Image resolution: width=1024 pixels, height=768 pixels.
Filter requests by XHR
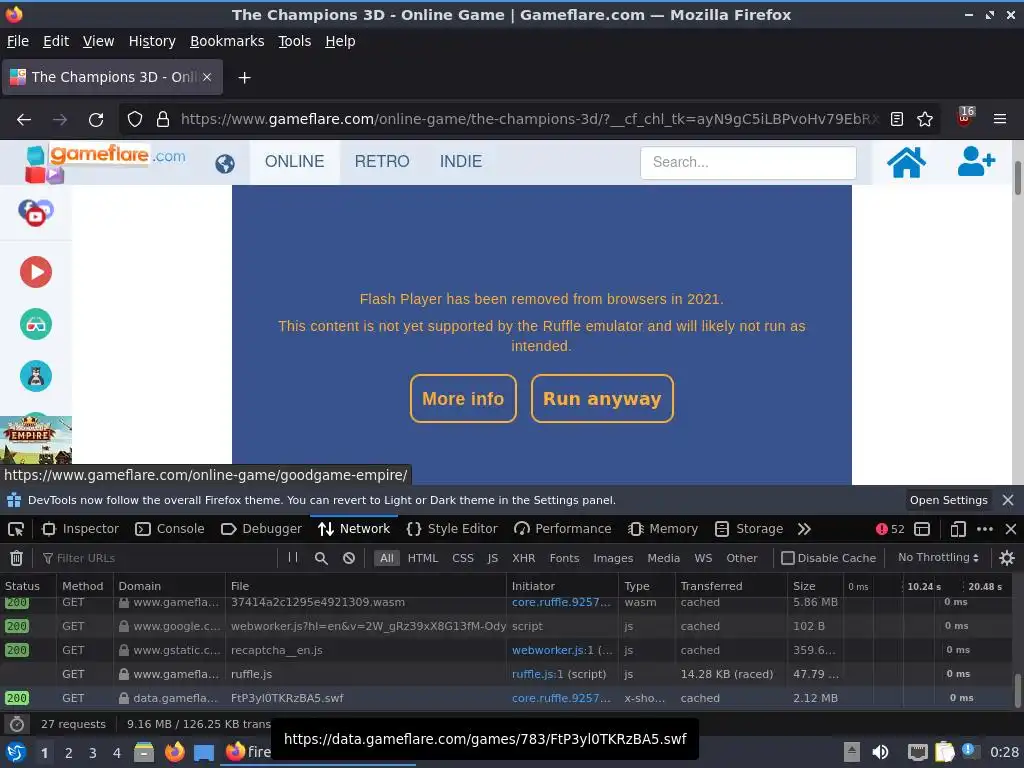(523, 558)
